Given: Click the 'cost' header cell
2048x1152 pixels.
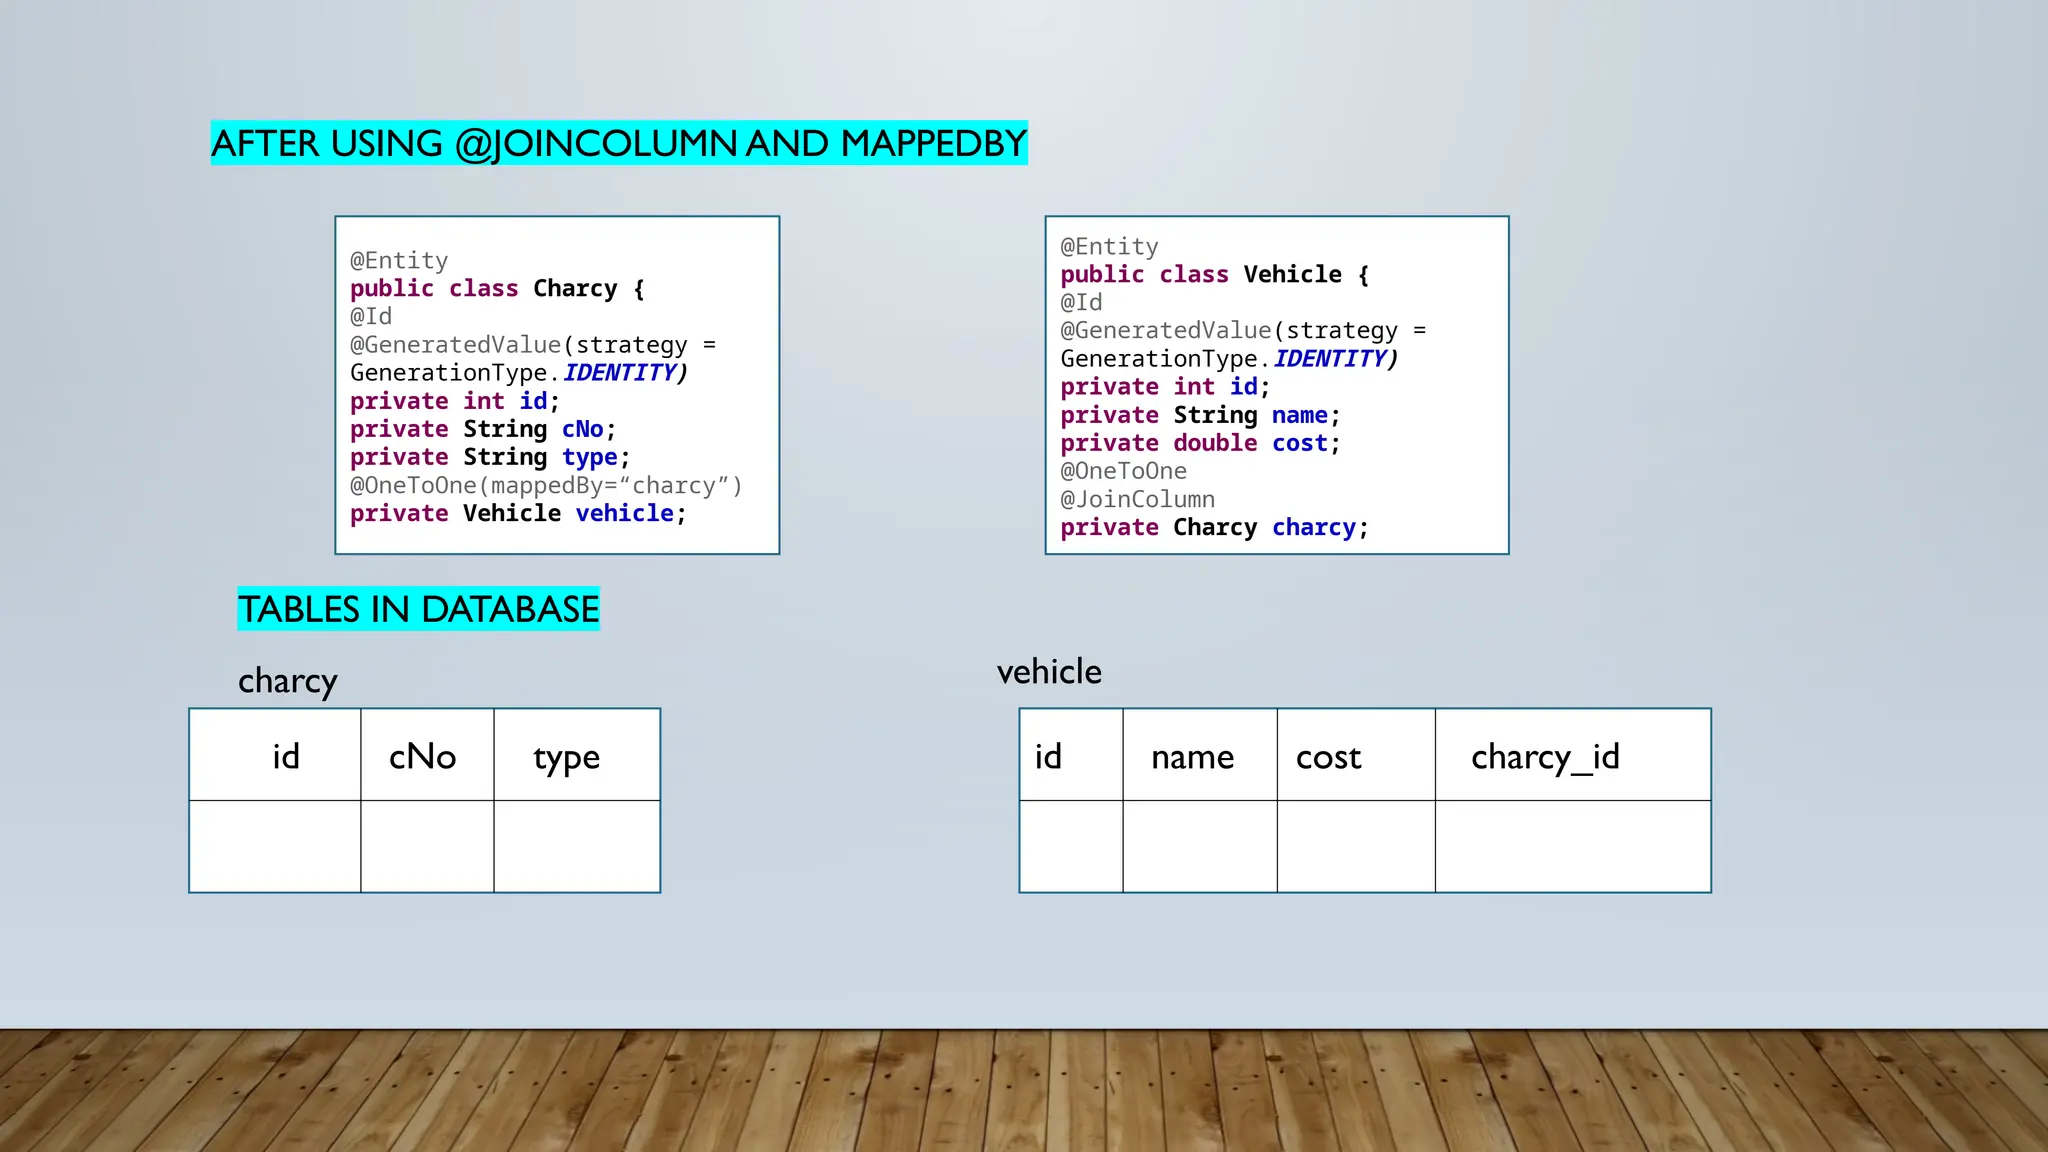Looking at the screenshot, I should pos(1355,756).
